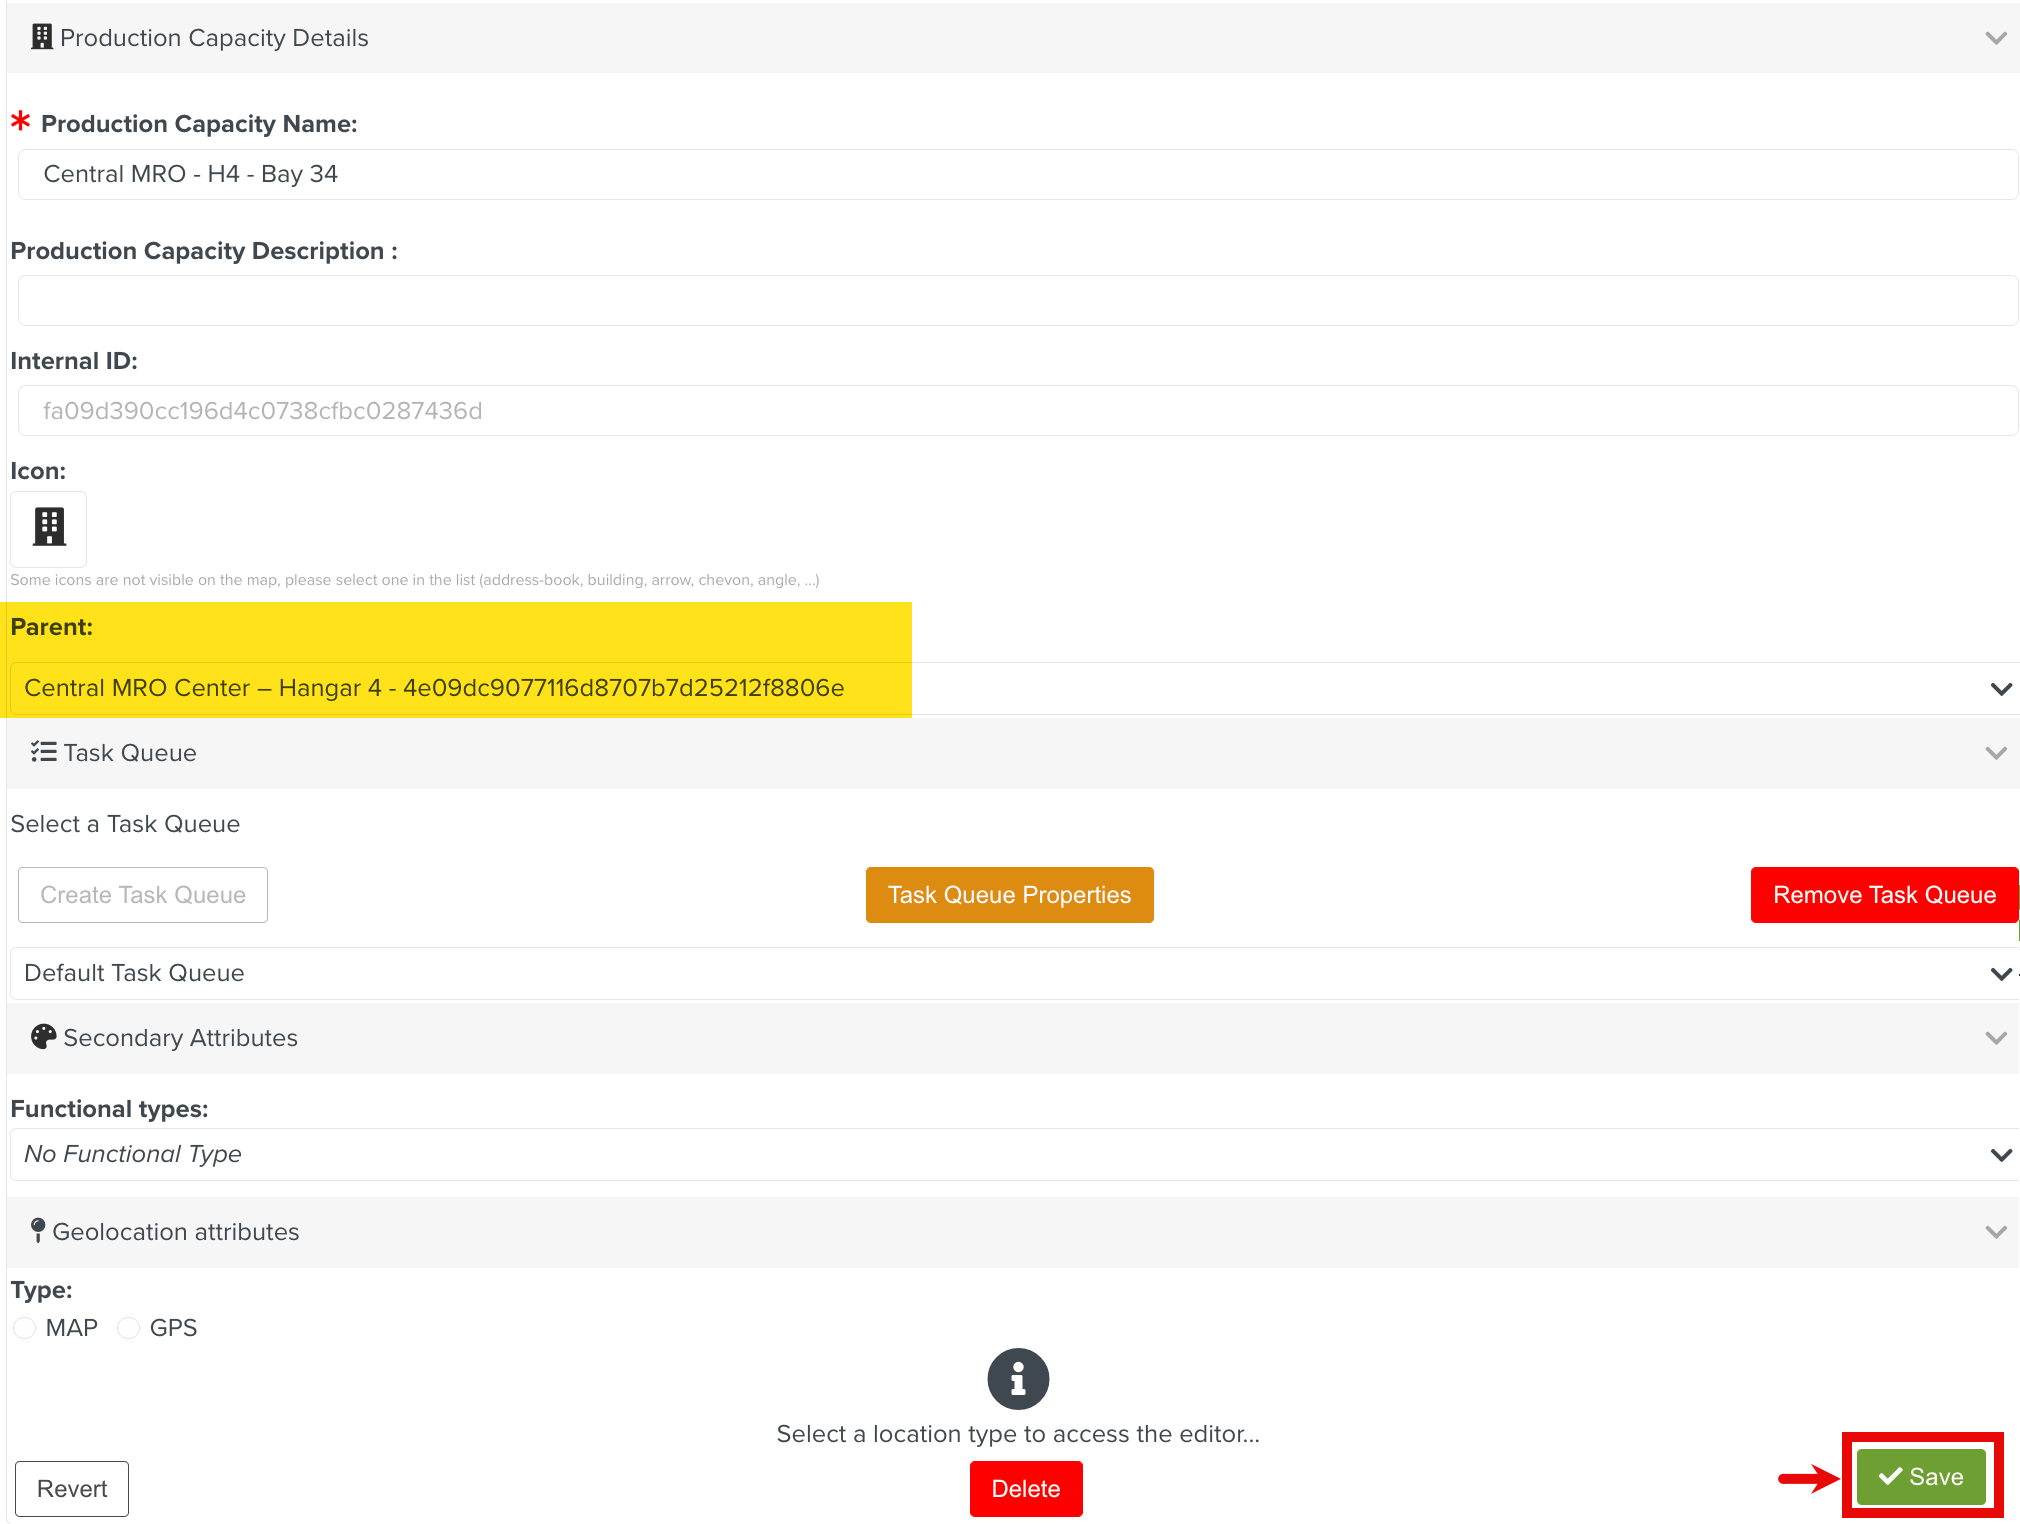Image resolution: width=2020 pixels, height=1524 pixels.
Task: Click the Task Queue list icon
Action: click(43, 752)
